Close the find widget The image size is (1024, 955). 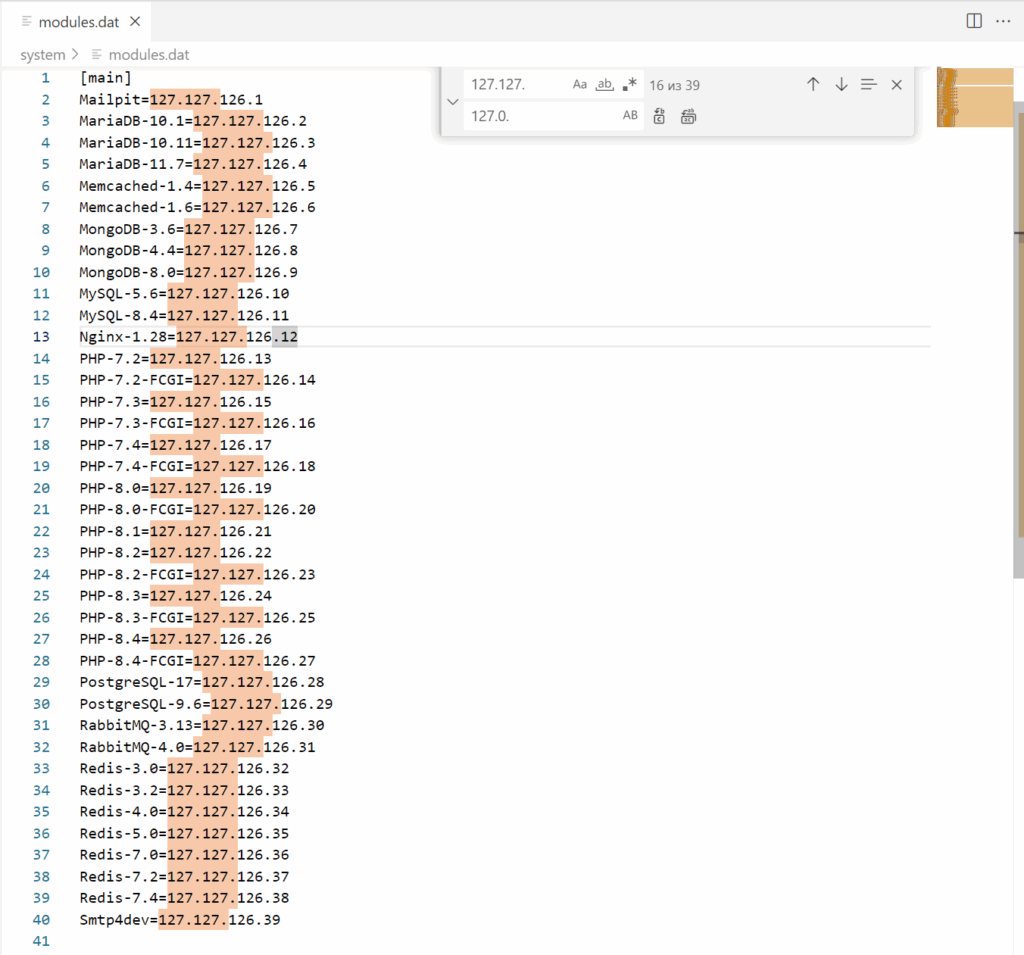897,84
